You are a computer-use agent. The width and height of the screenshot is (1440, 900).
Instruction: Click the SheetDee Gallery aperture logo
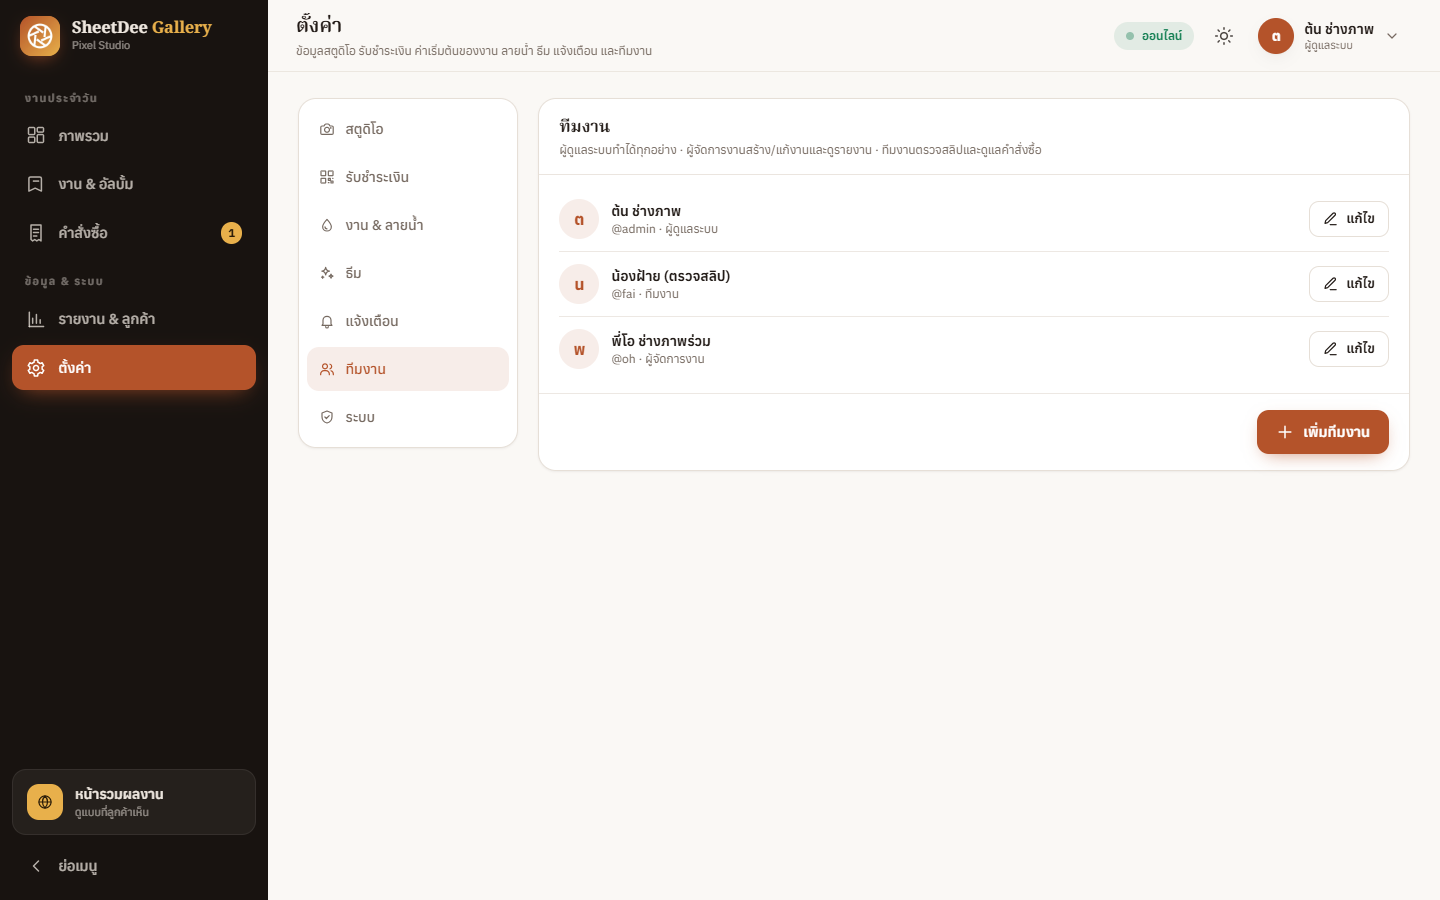click(40, 36)
